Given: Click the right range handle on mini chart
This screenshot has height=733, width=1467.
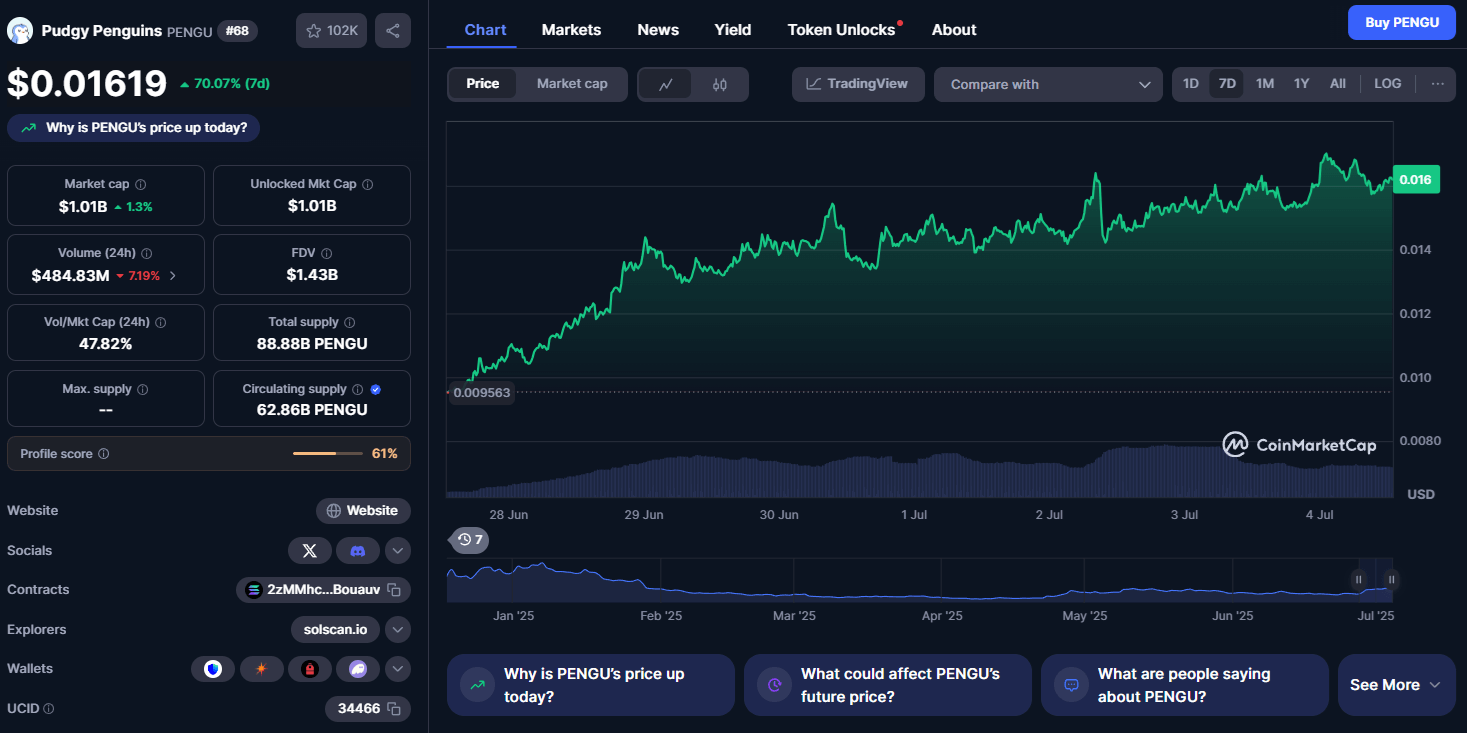Looking at the screenshot, I should (1391, 579).
